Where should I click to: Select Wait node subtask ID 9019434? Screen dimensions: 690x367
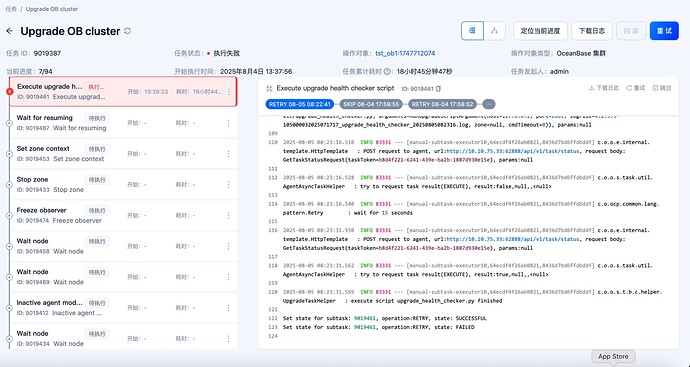pyautogui.click(x=123, y=338)
